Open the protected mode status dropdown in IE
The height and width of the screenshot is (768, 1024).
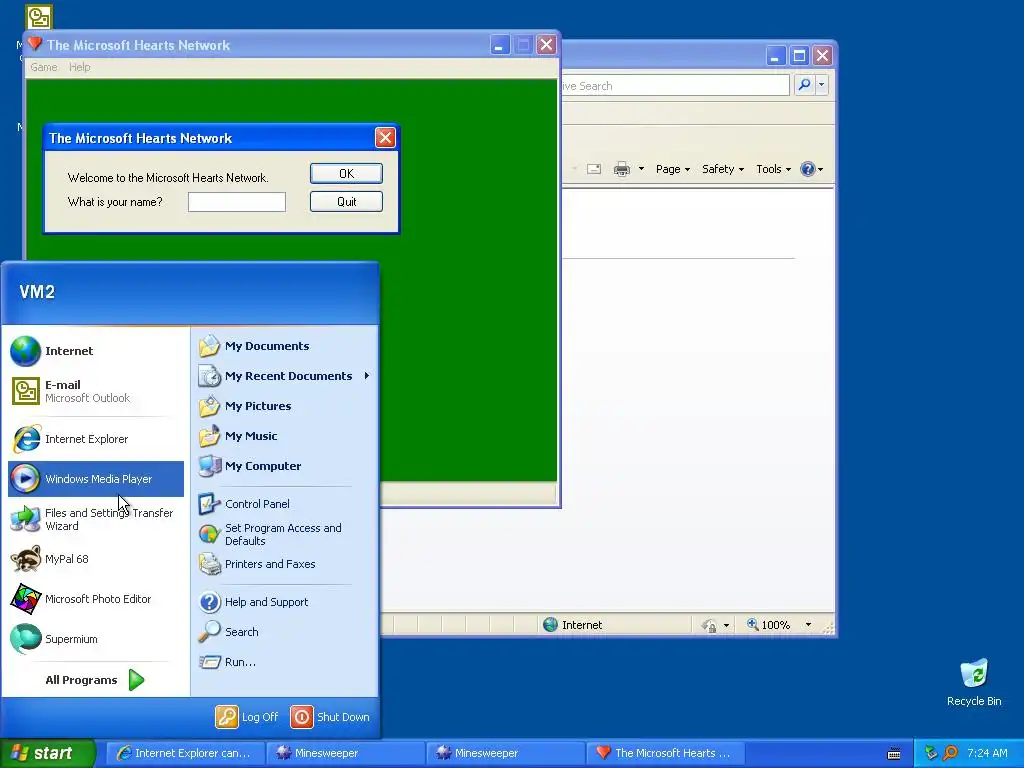coord(726,626)
